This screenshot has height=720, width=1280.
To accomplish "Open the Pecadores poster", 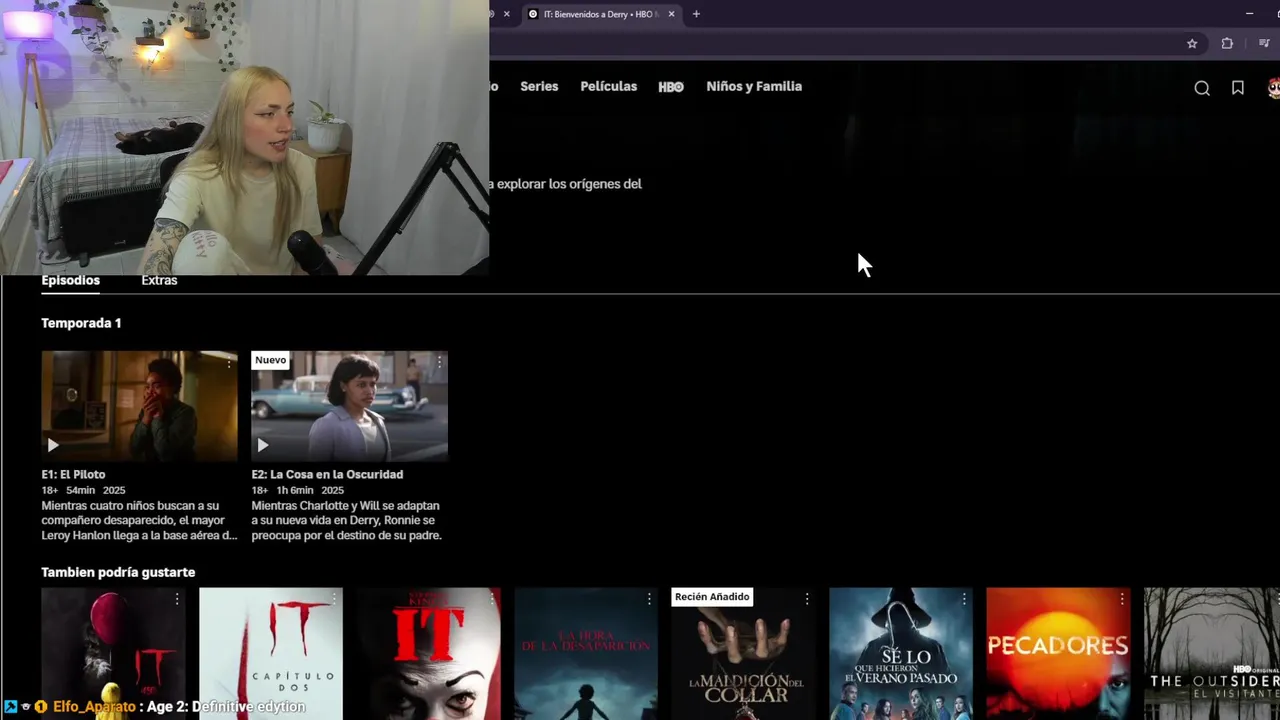I will click(x=1058, y=653).
